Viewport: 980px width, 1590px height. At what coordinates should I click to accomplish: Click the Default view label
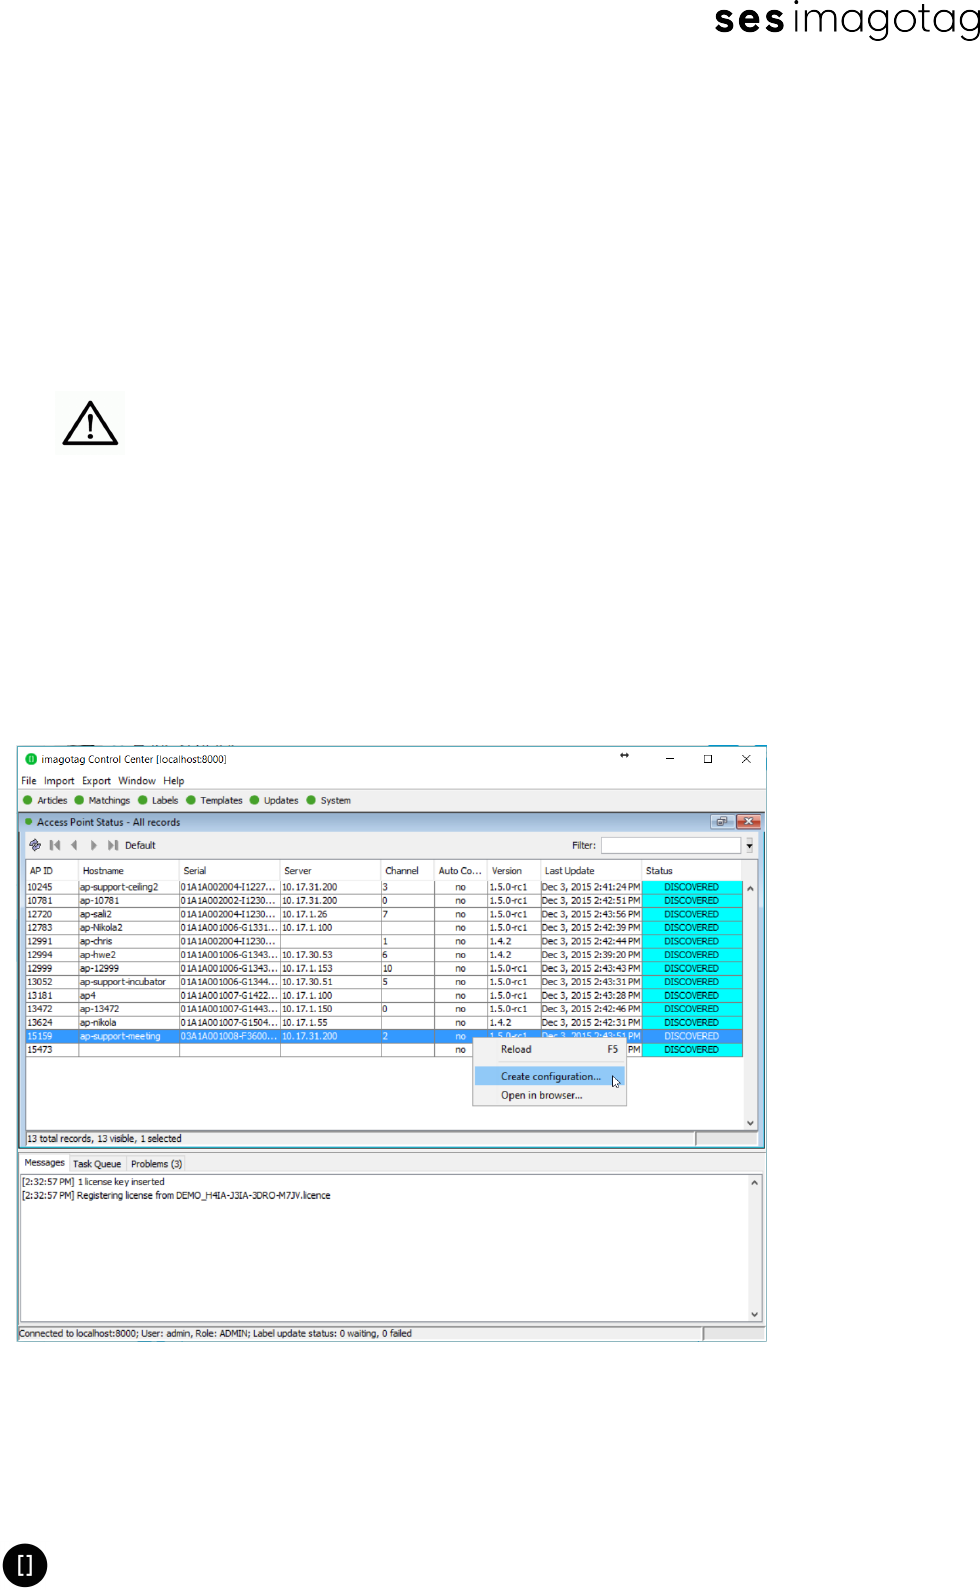pyautogui.click(x=140, y=846)
